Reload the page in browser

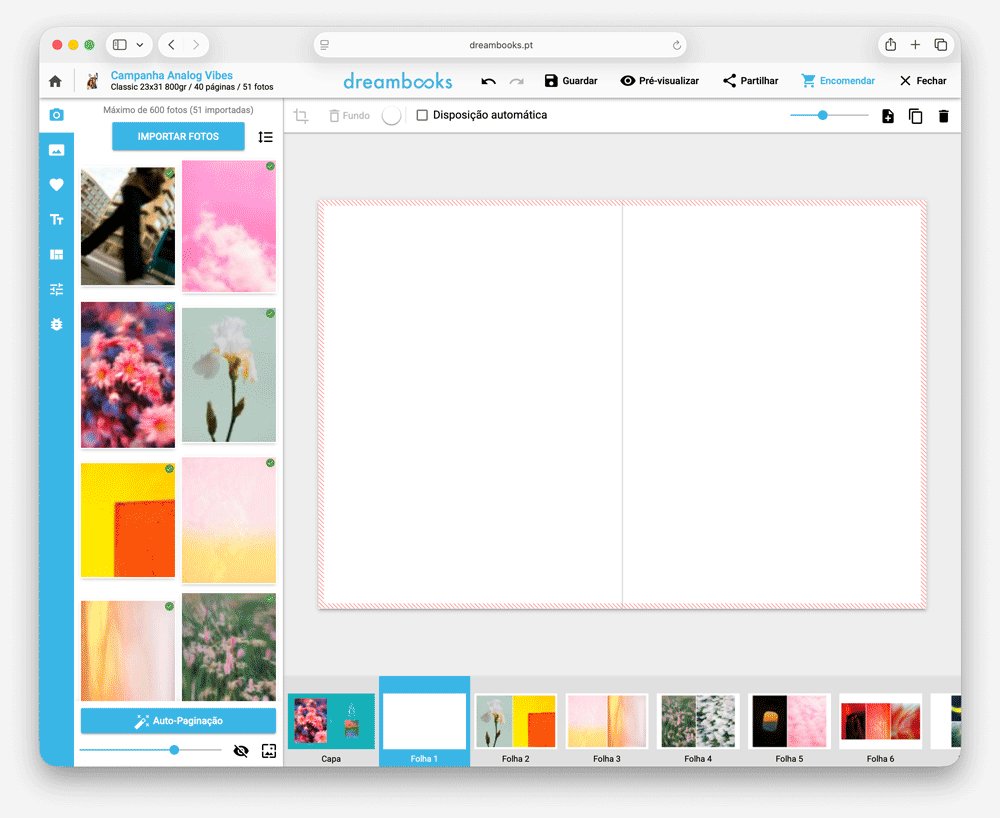(677, 45)
